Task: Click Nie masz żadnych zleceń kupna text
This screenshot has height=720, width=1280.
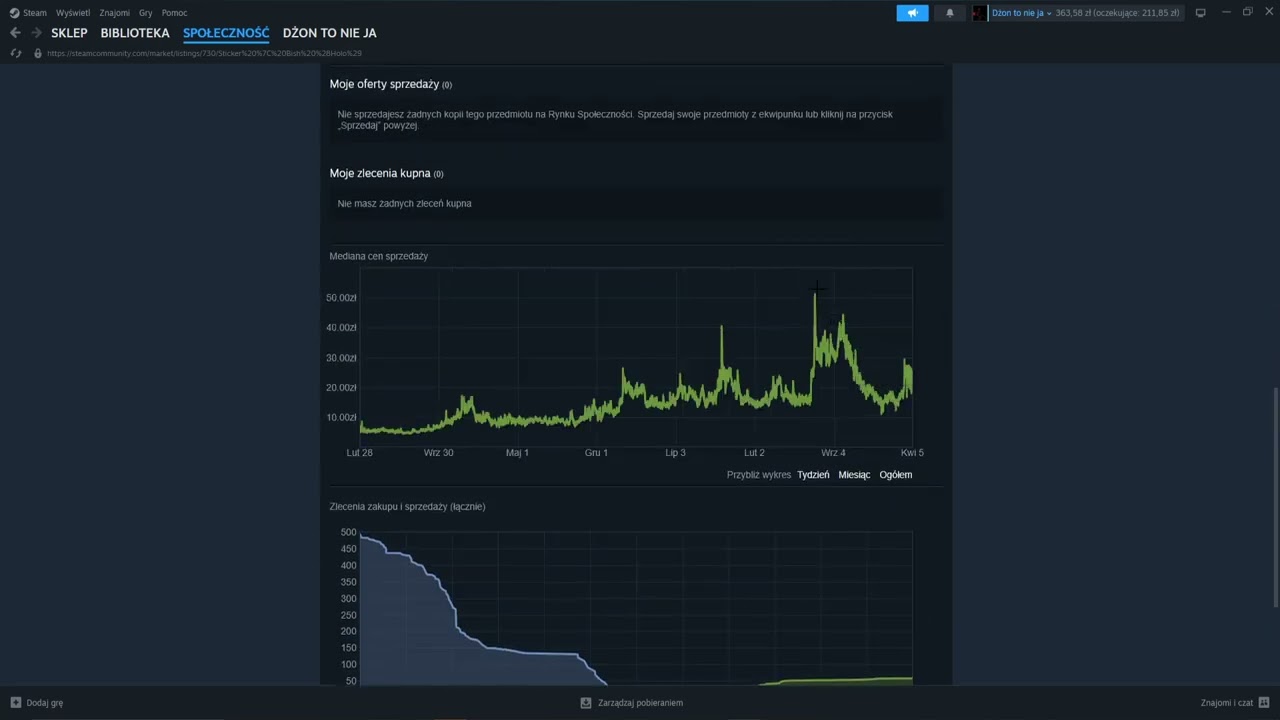Action: tap(404, 203)
